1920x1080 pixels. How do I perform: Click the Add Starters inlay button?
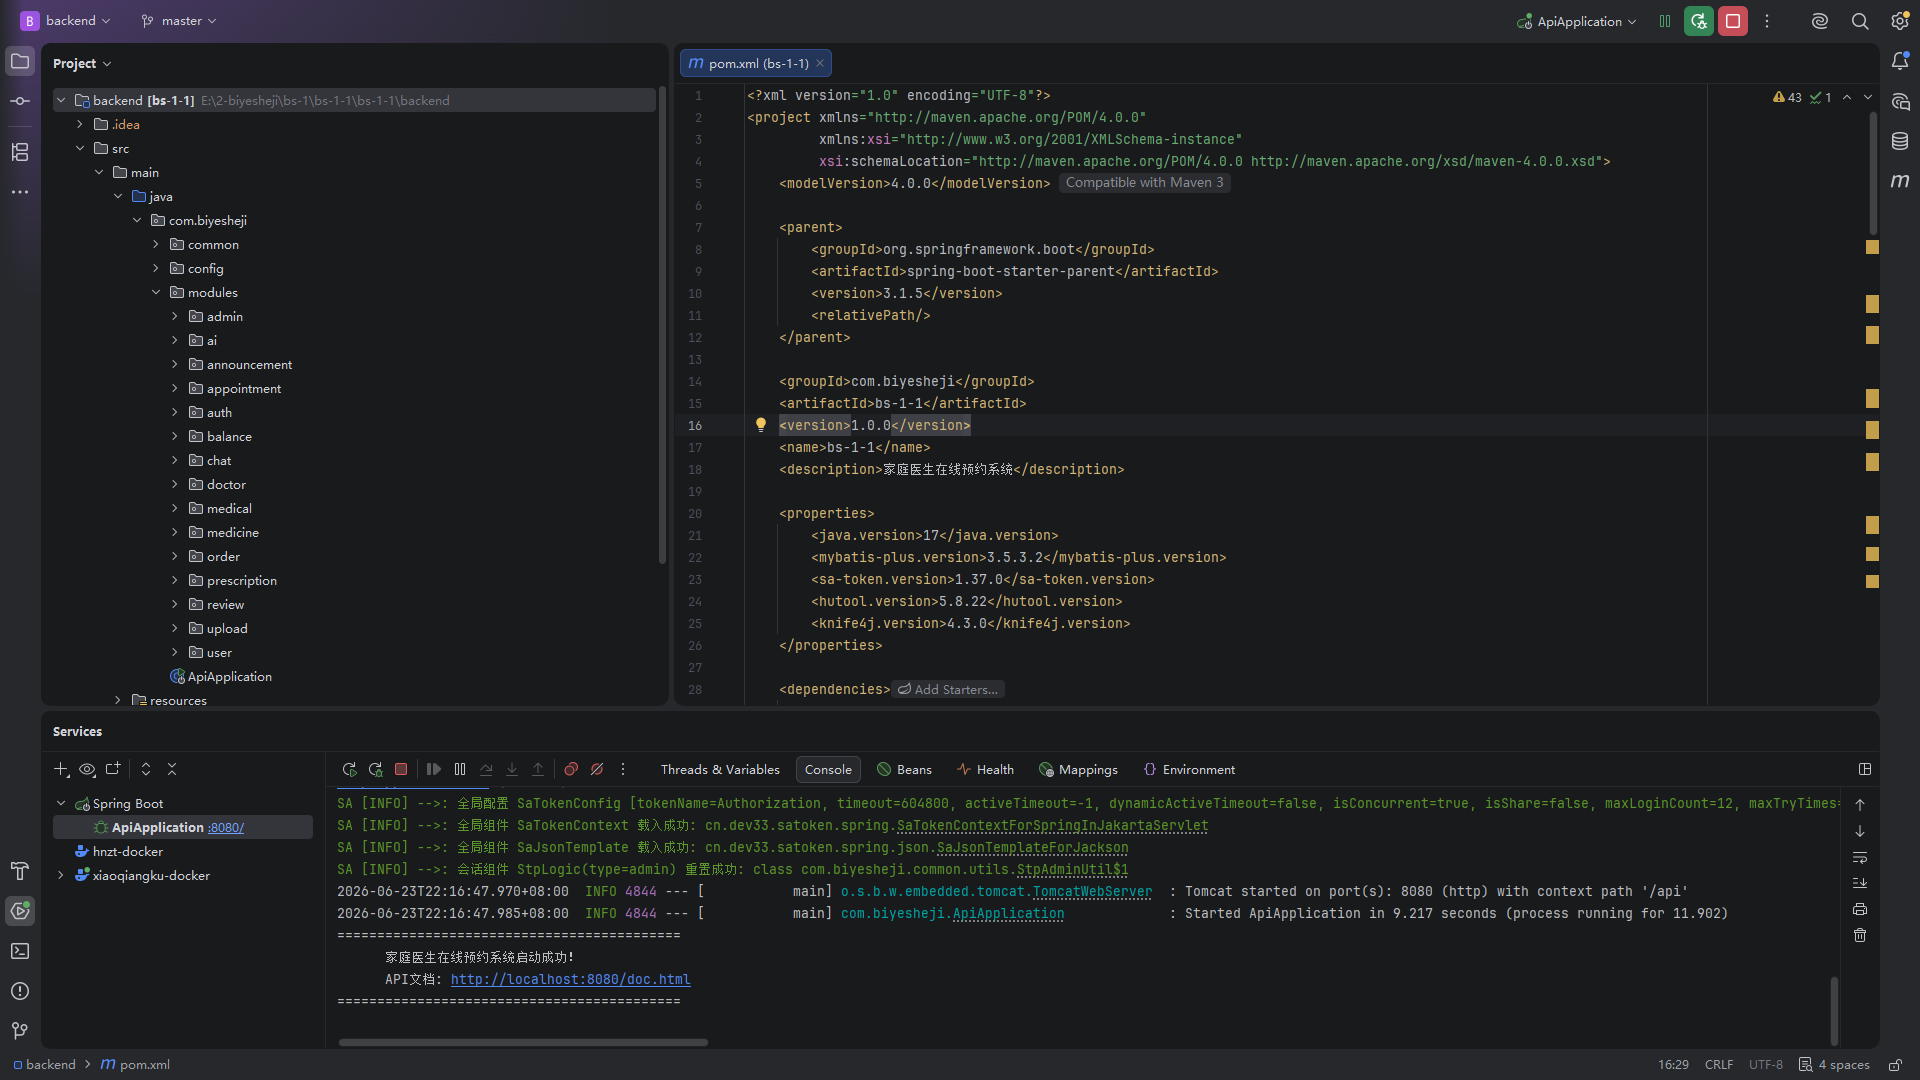pos(948,689)
